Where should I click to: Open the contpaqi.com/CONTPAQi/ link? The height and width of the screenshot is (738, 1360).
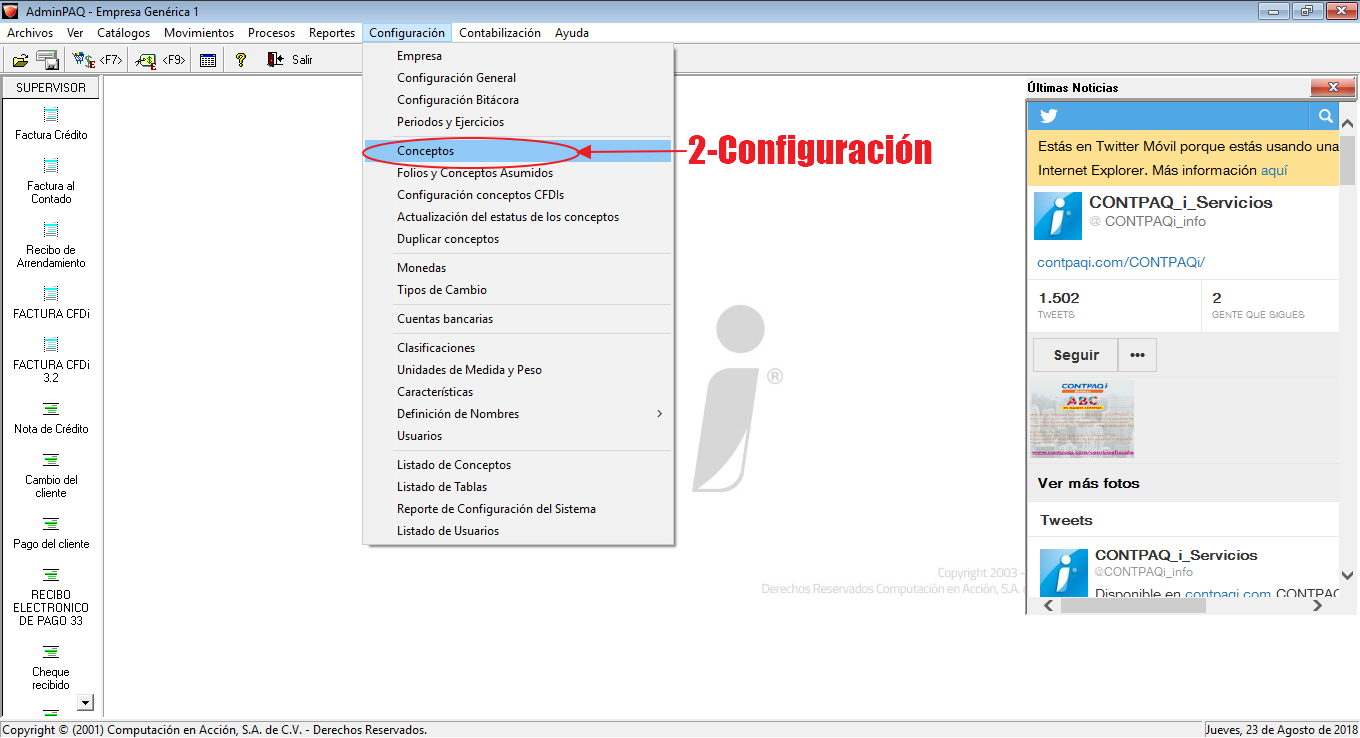(x=1121, y=262)
